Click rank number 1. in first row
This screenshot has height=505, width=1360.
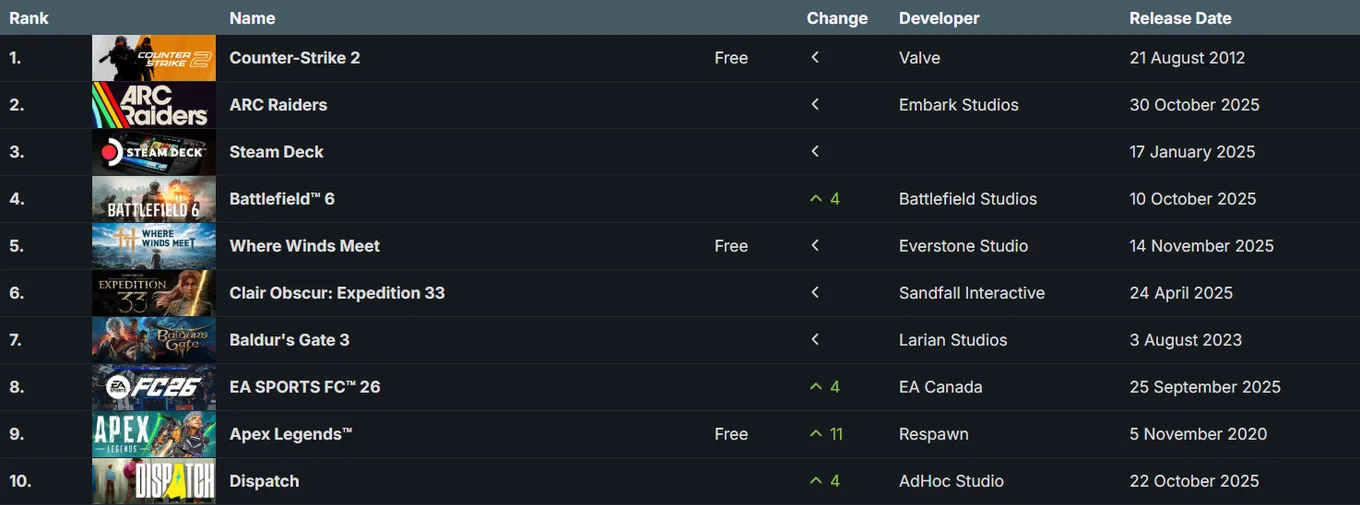[15, 58]
